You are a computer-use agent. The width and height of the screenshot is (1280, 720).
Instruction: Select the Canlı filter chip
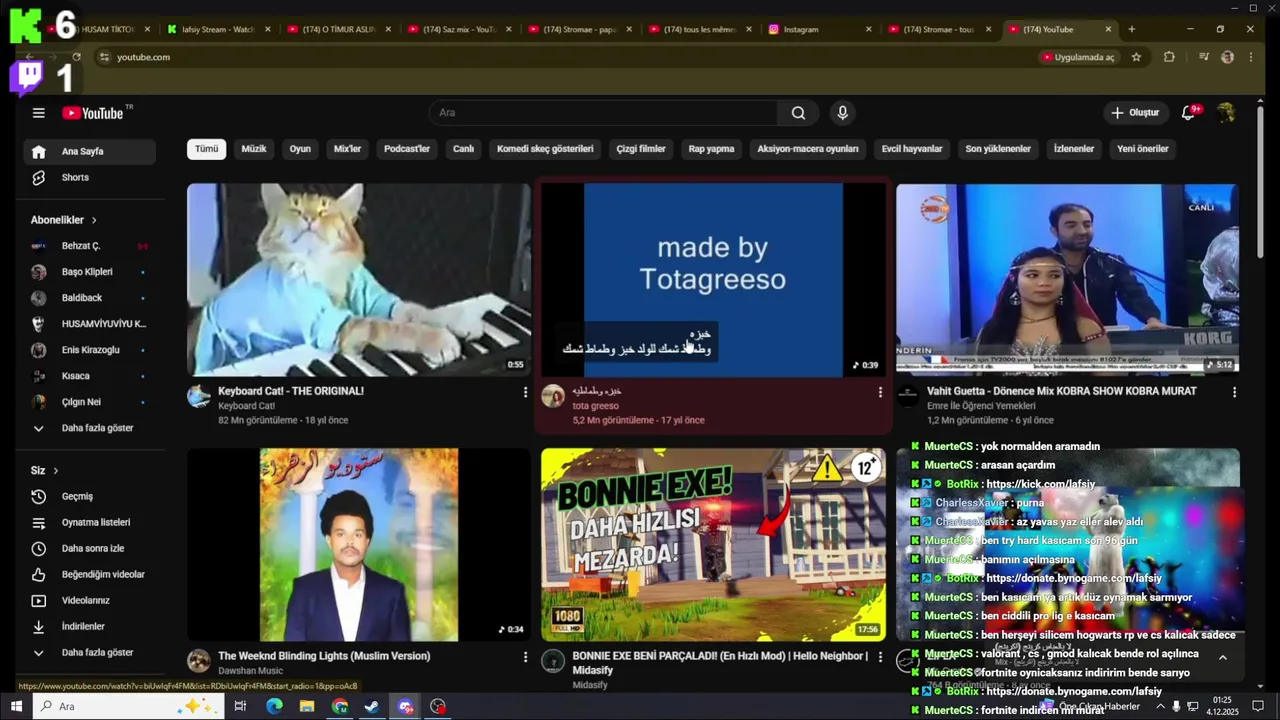(463, 149)
